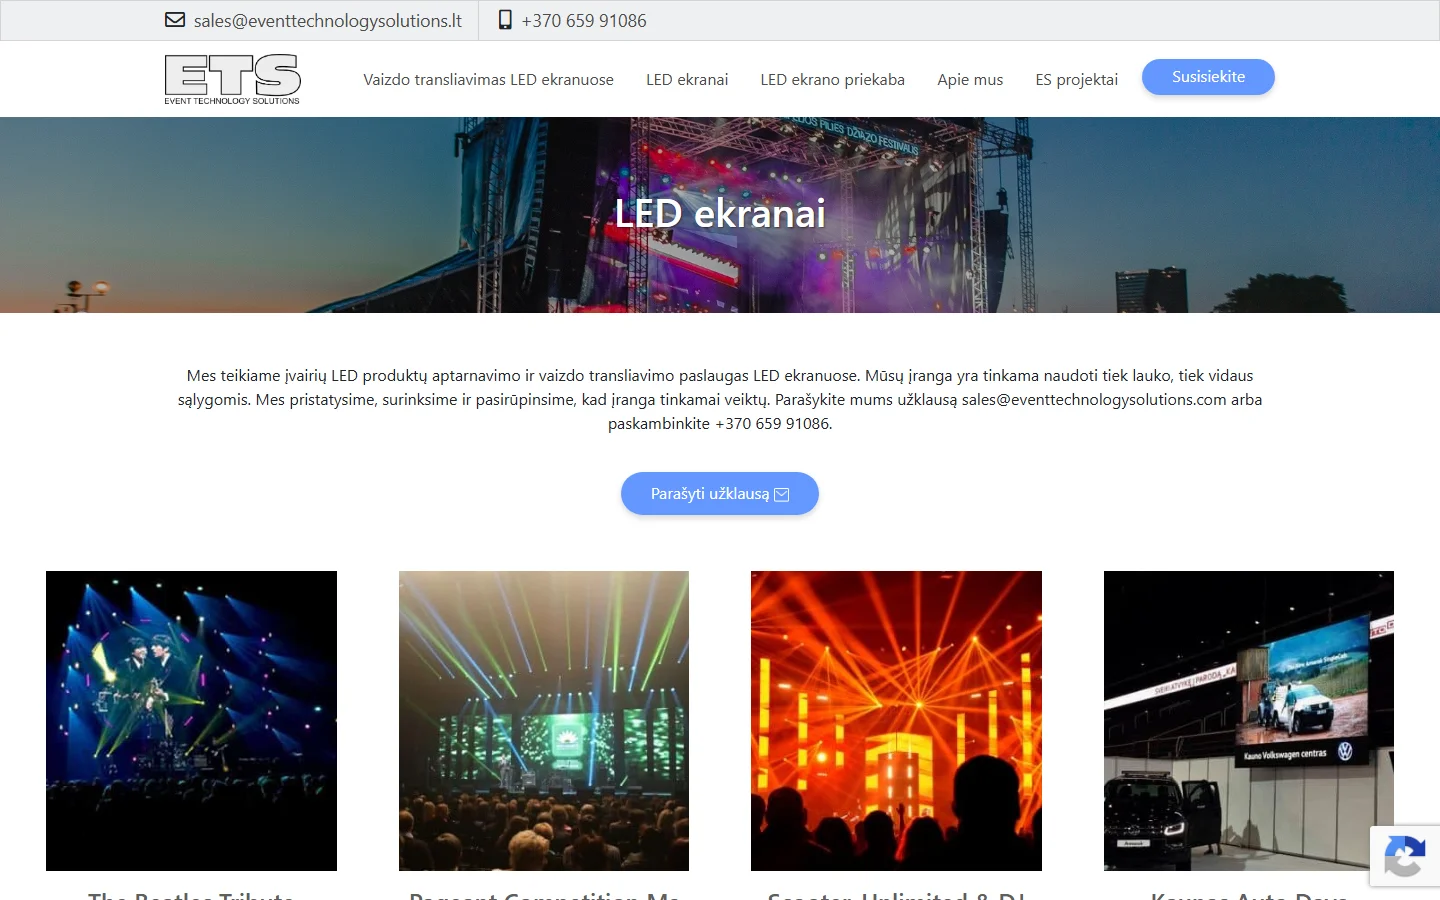Screen dimensions: 1440x900
Task: Open sales@eventtechnologysolutions.lt email link
Action: 328,21
